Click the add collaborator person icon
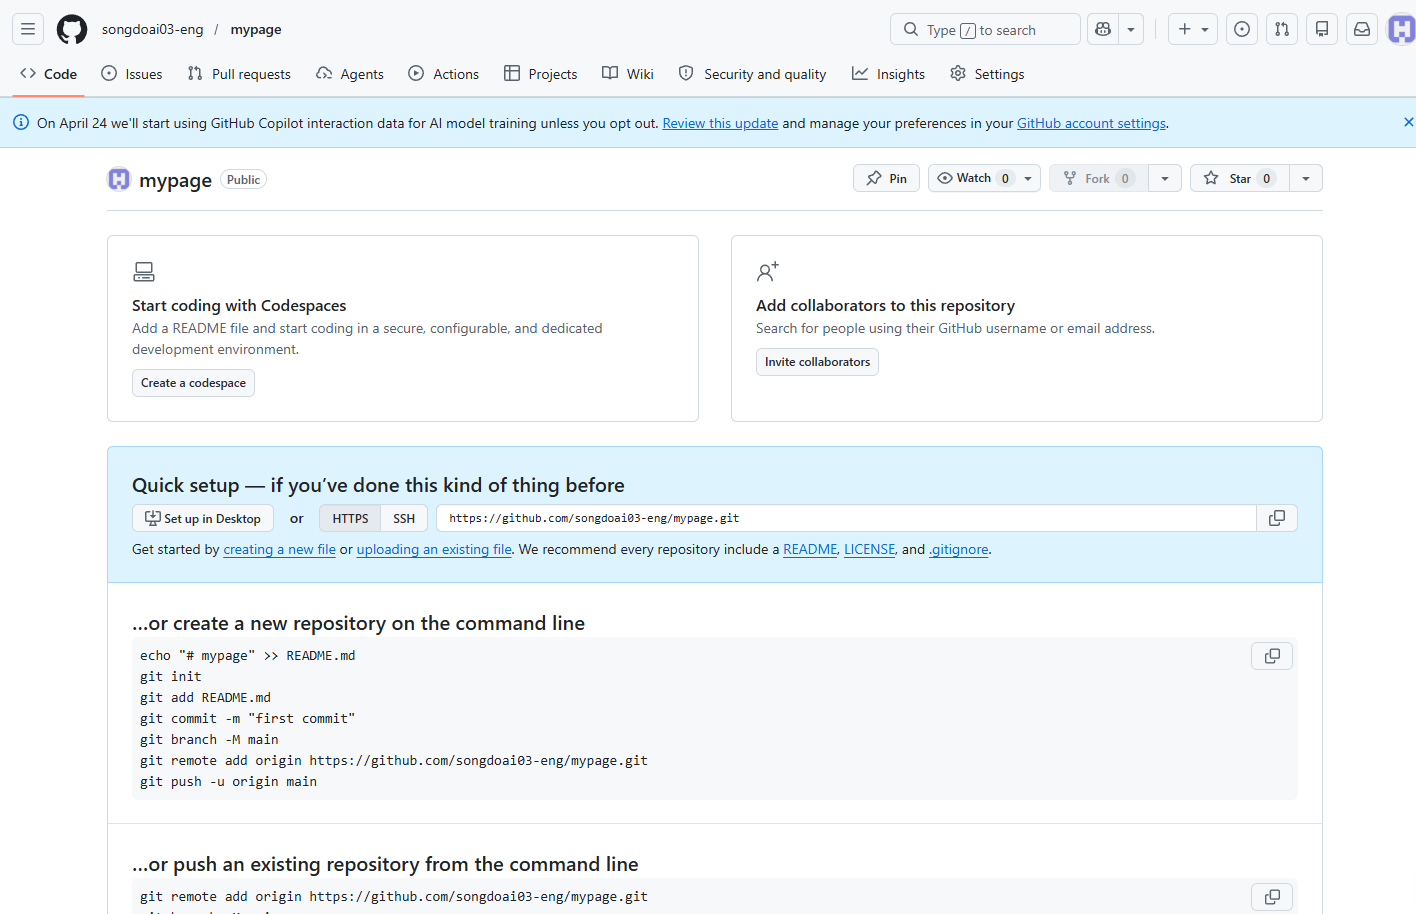 click(x=767, y=271)
